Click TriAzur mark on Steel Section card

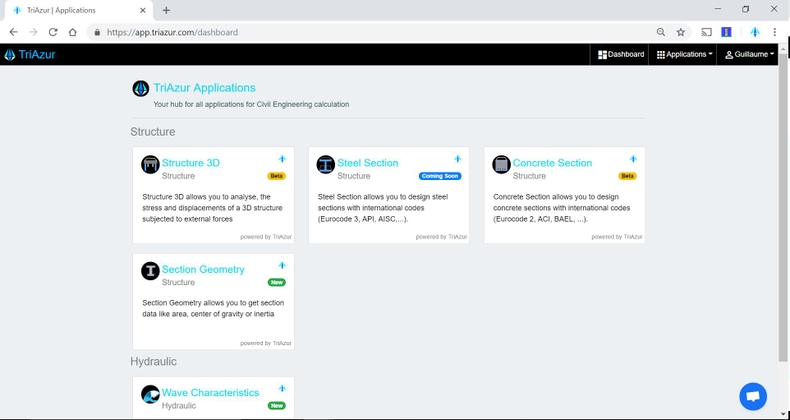coord(457,159)
